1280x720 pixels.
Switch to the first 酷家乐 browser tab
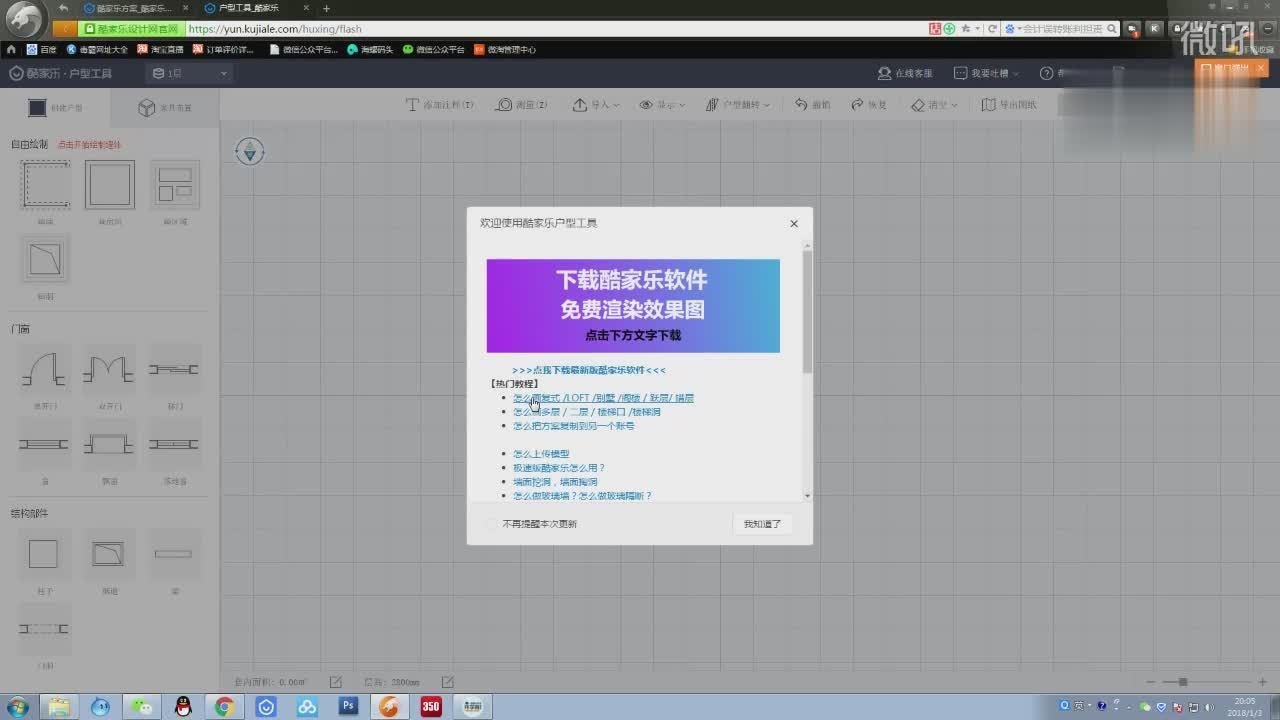point(135,8)
